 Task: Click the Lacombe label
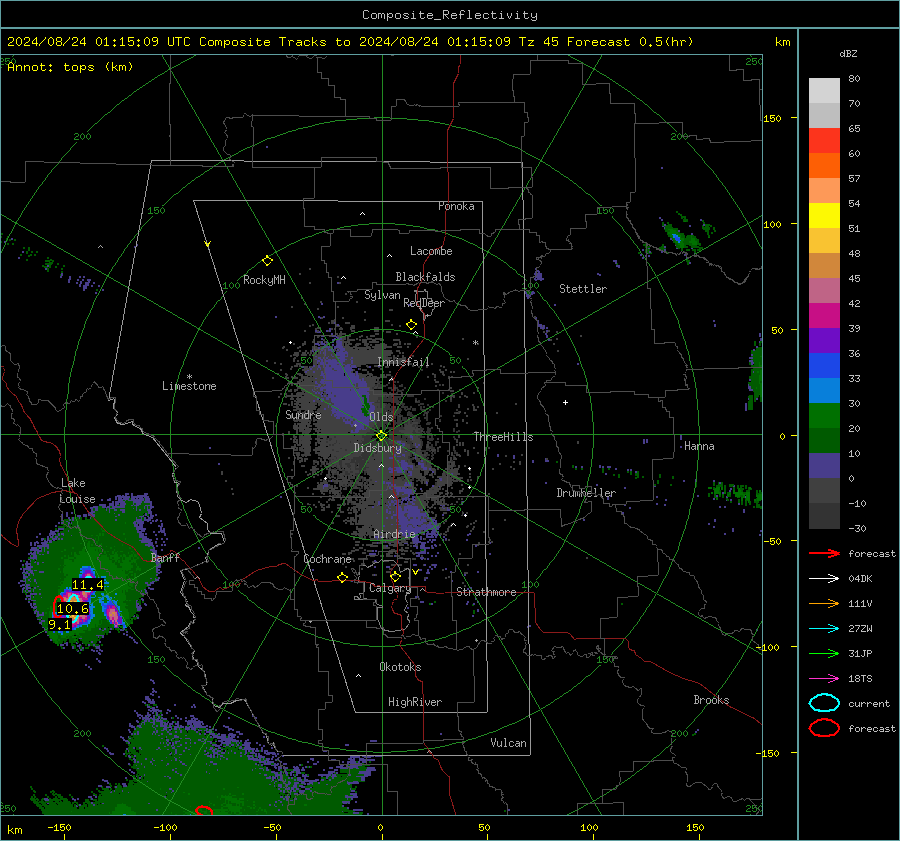(x=431, y=251)
